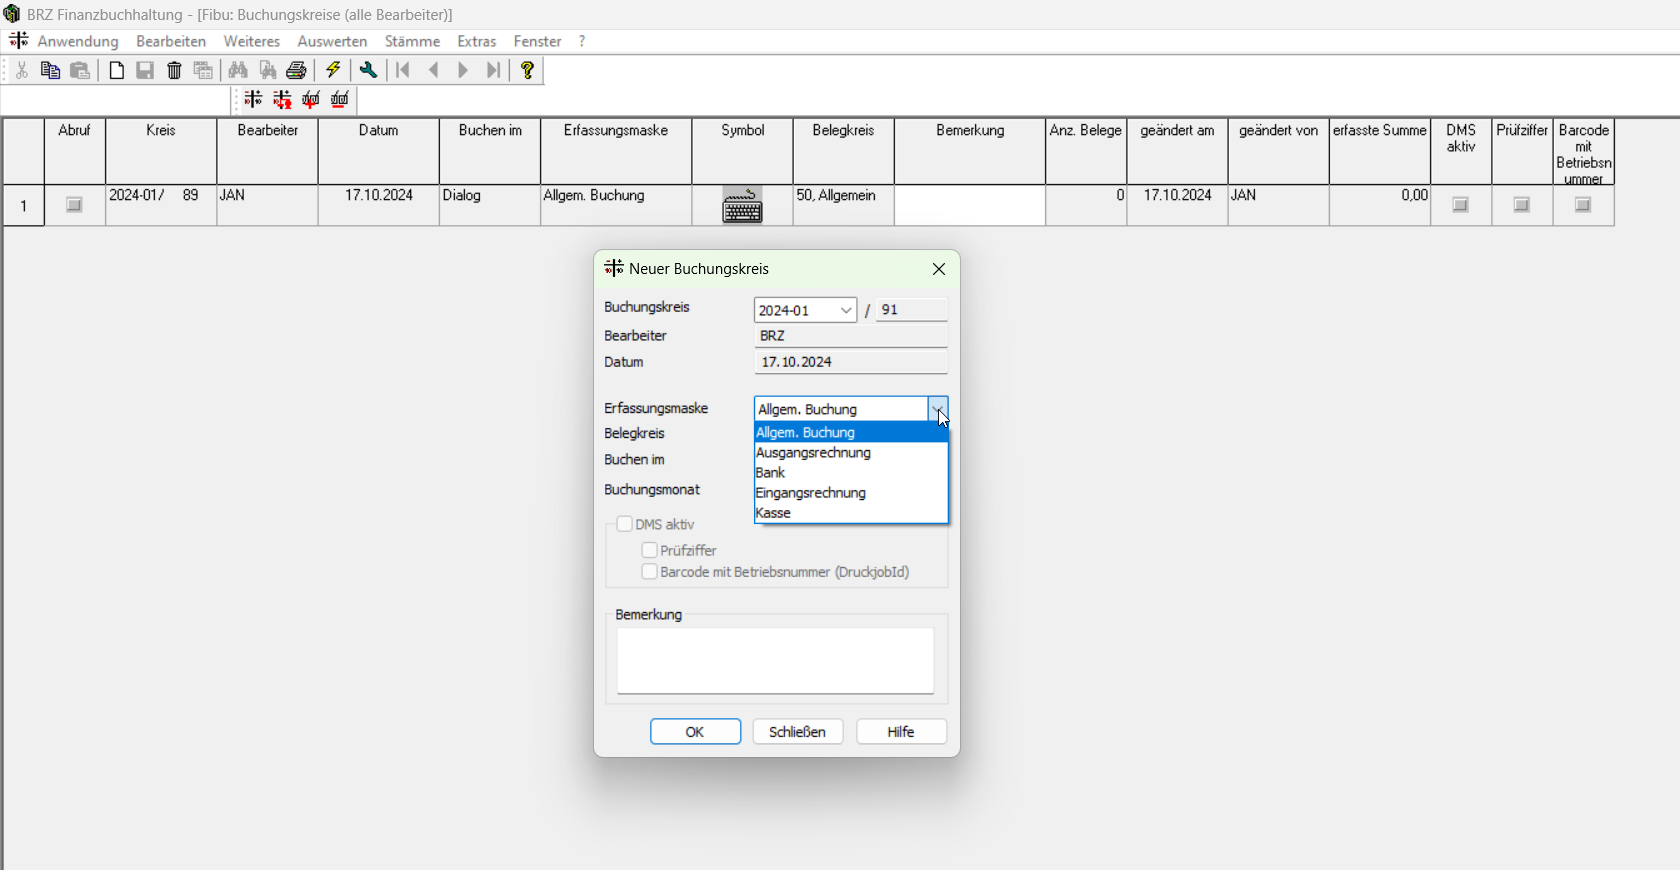Image resolution: width=1680 pixels, height=870 pixels.
Task: Pick Kasse from the Erfassungsmaske list
Action: [x=851, y=513]
